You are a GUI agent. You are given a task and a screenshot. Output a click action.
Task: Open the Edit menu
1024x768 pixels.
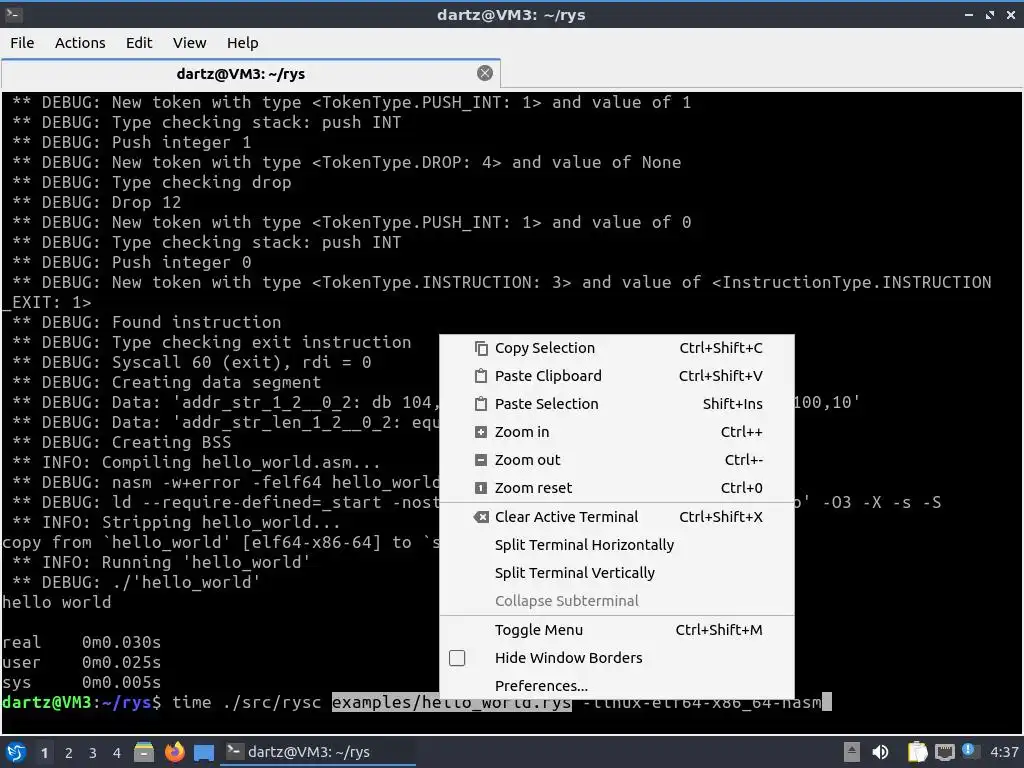138,43
